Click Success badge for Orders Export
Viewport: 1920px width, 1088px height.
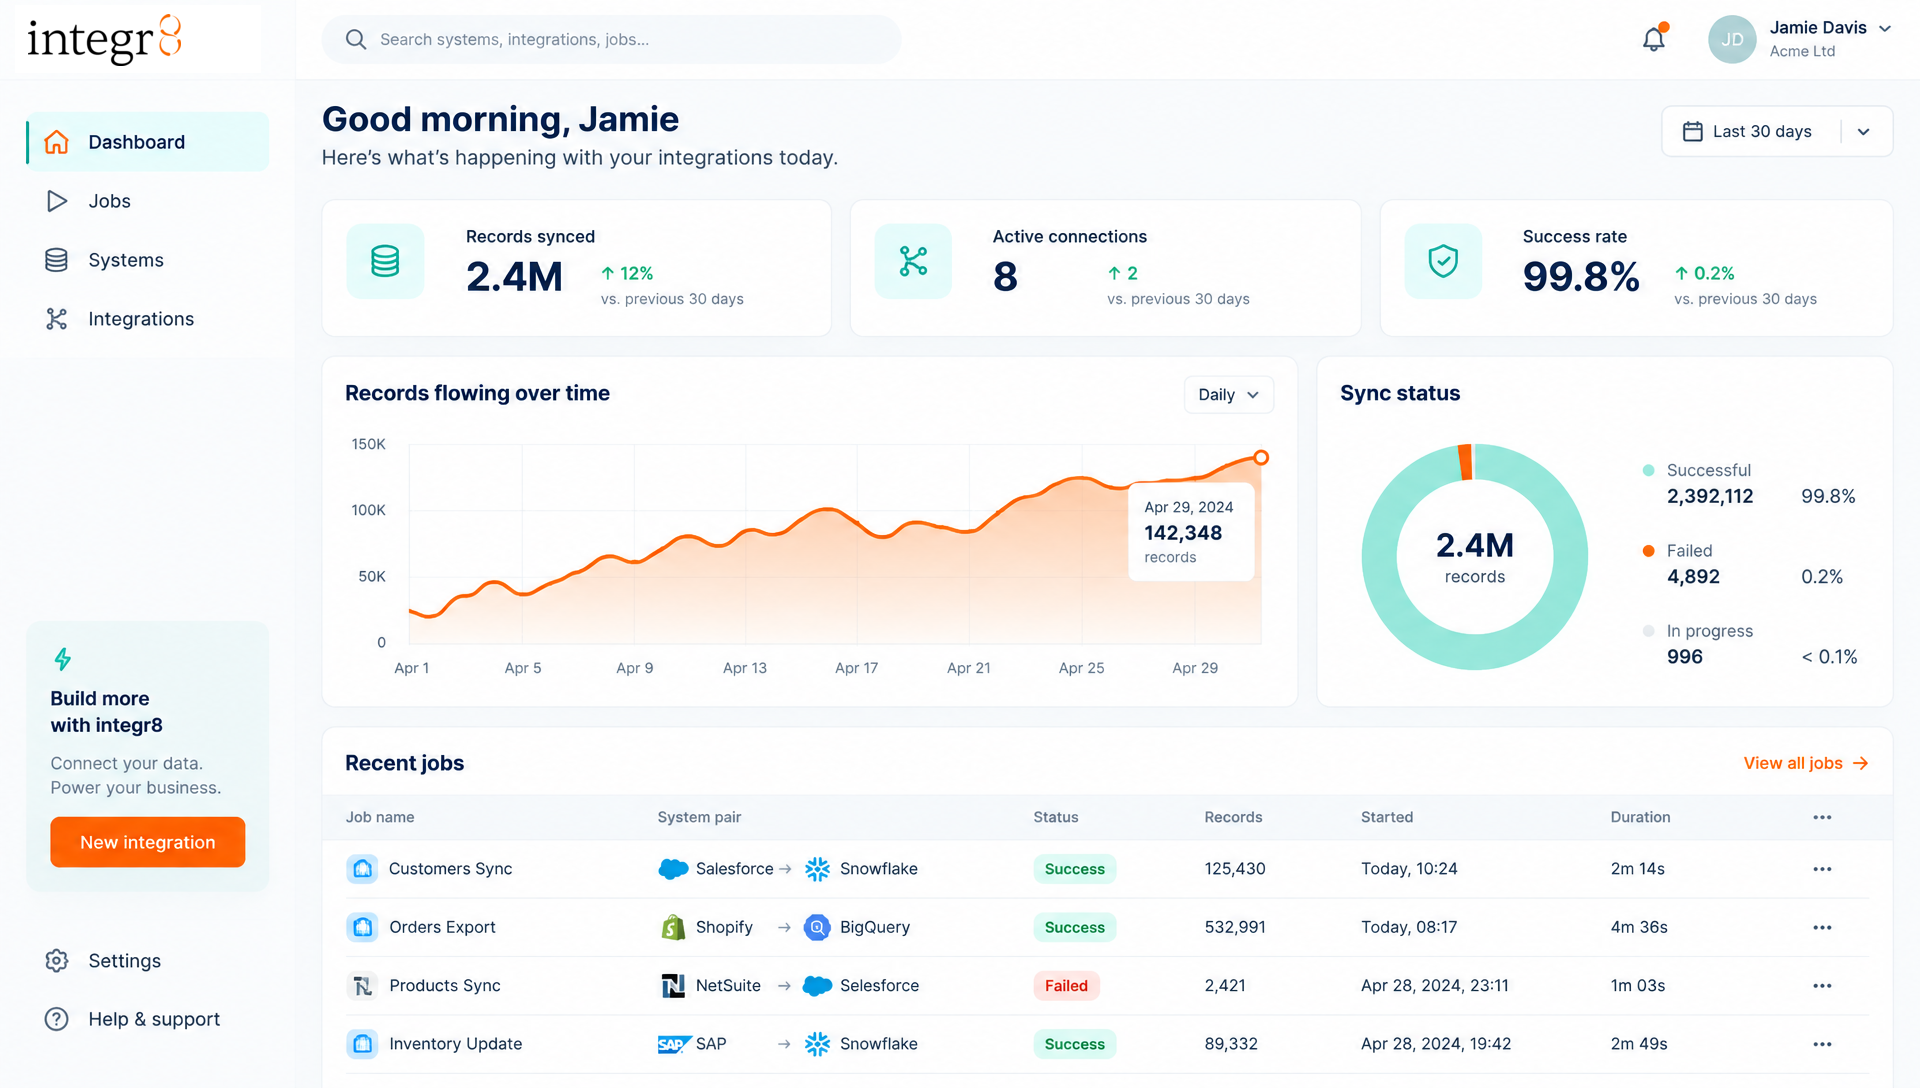click(1074, 927)
